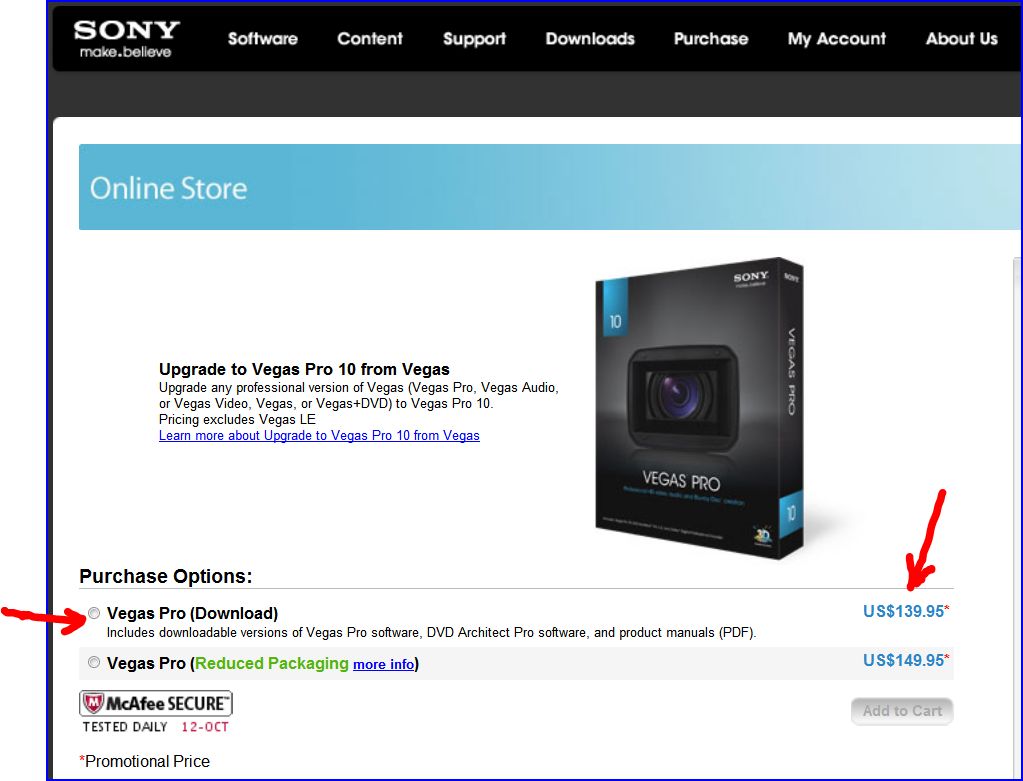
Task: Click the more info link
Action: click(384, 664)
